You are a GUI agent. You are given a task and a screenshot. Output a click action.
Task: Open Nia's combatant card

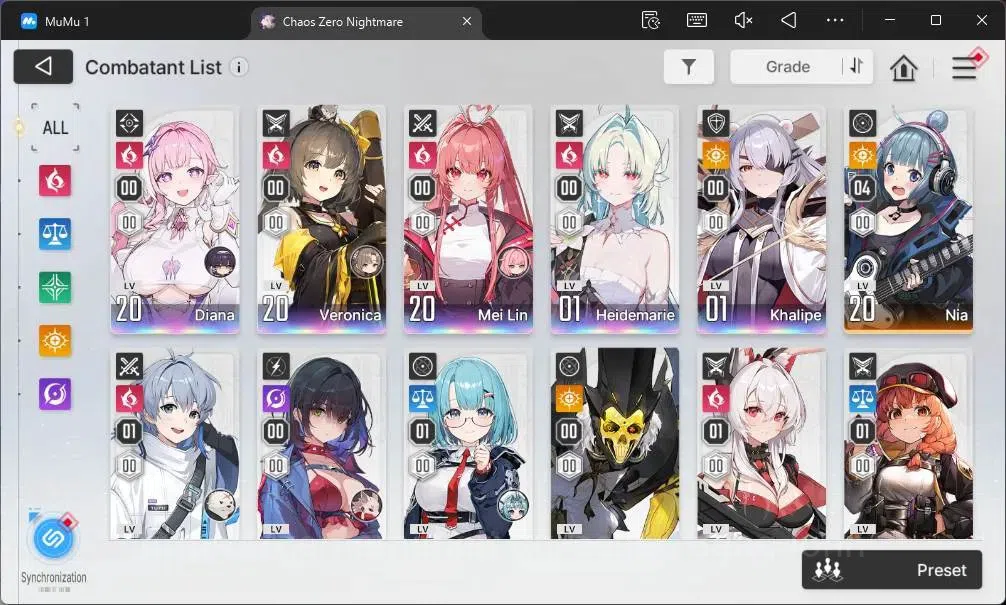click(908, 220)
